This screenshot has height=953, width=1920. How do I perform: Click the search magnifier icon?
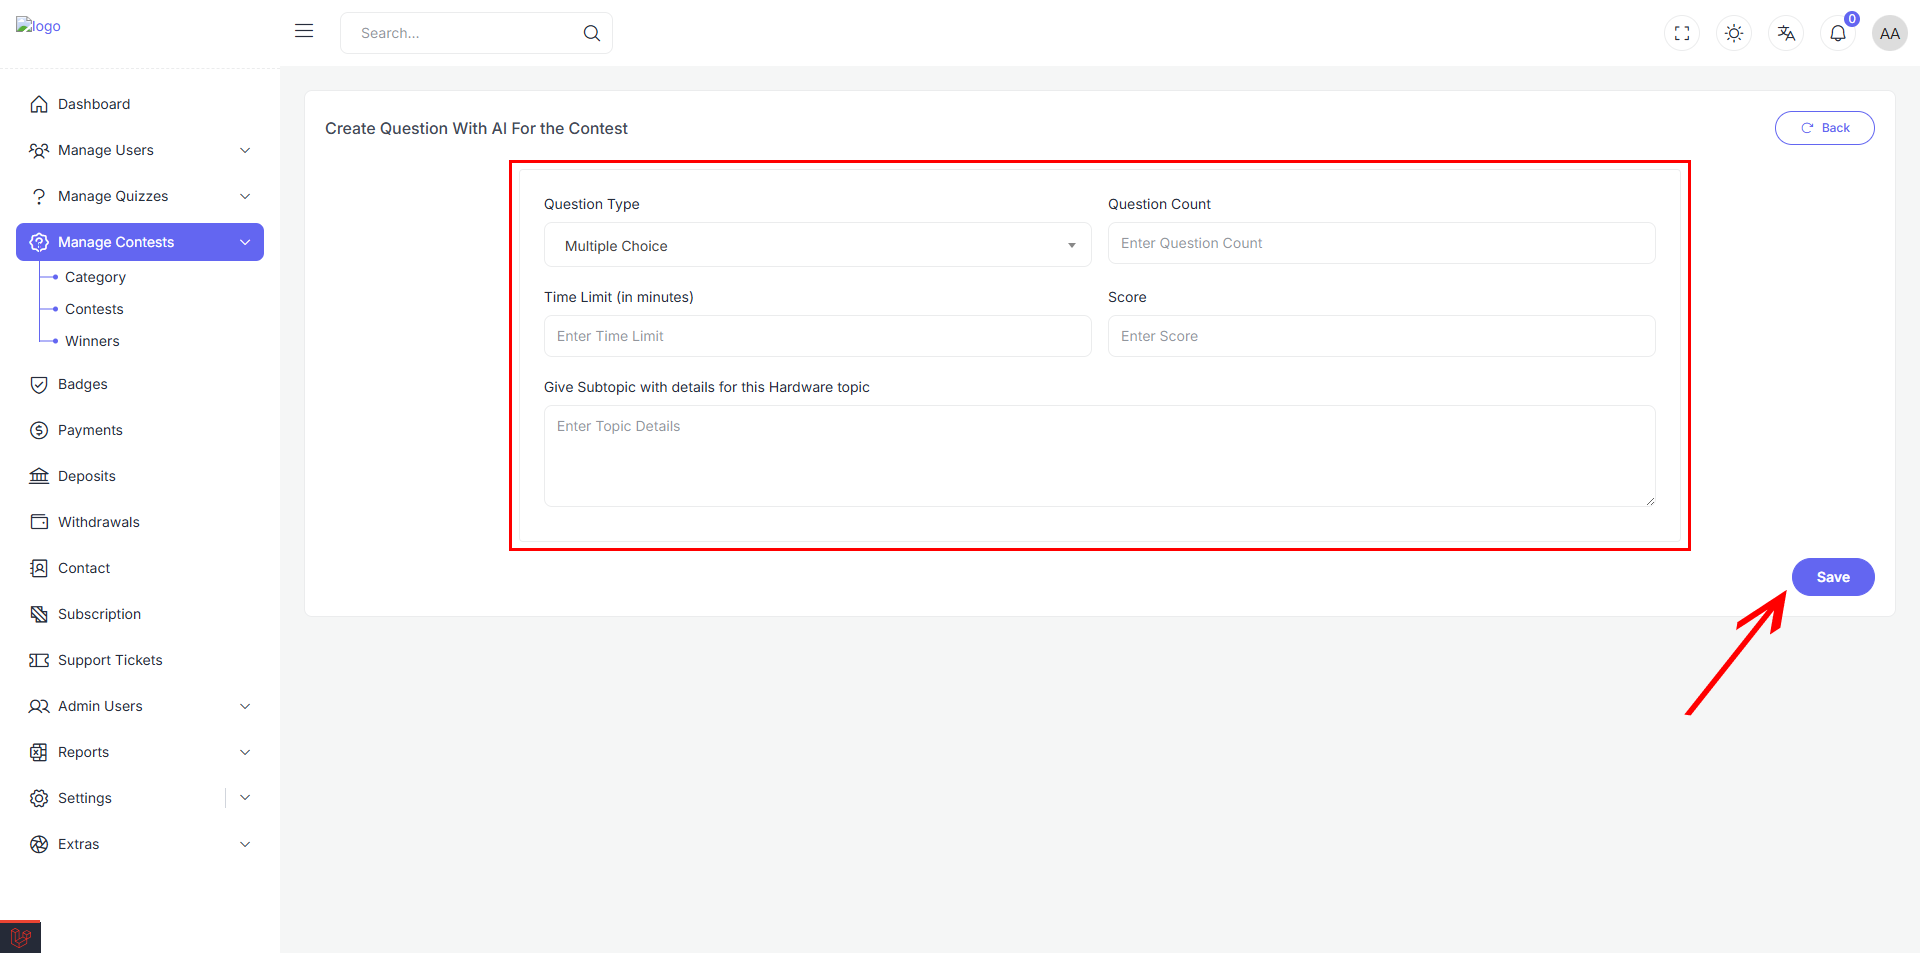coord(592,33)
